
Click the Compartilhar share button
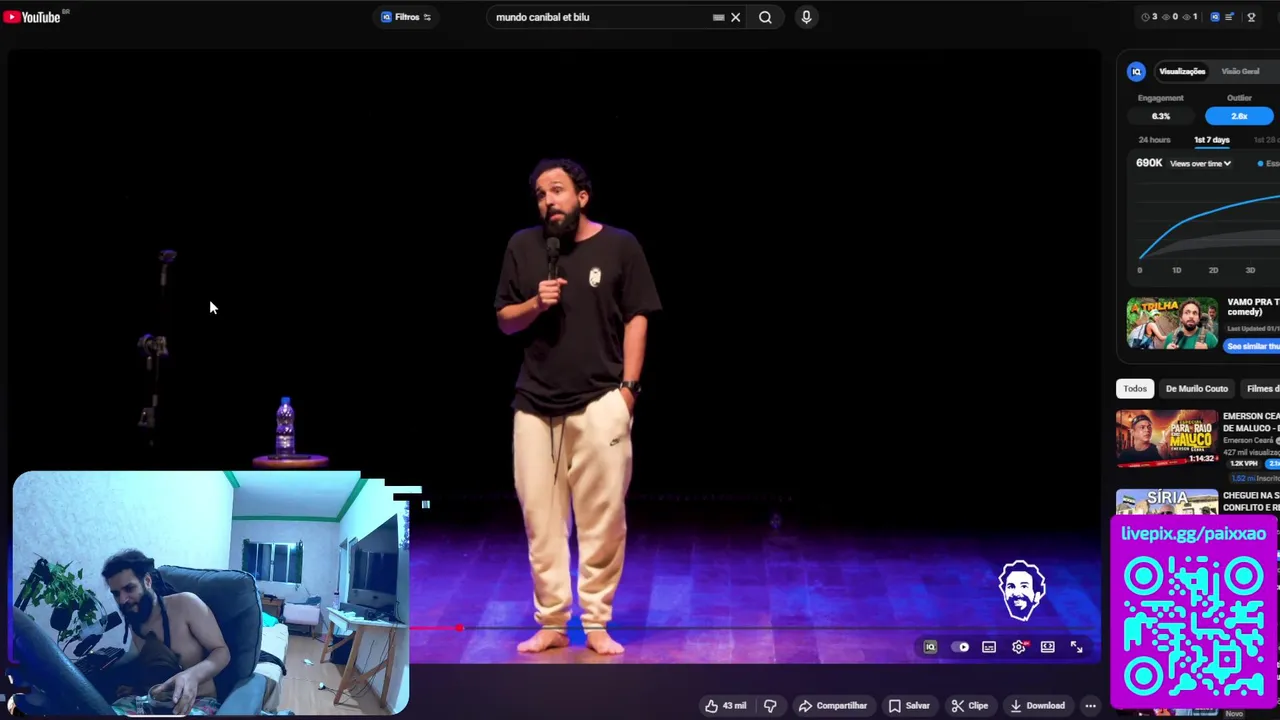click(x=832, y=706)
